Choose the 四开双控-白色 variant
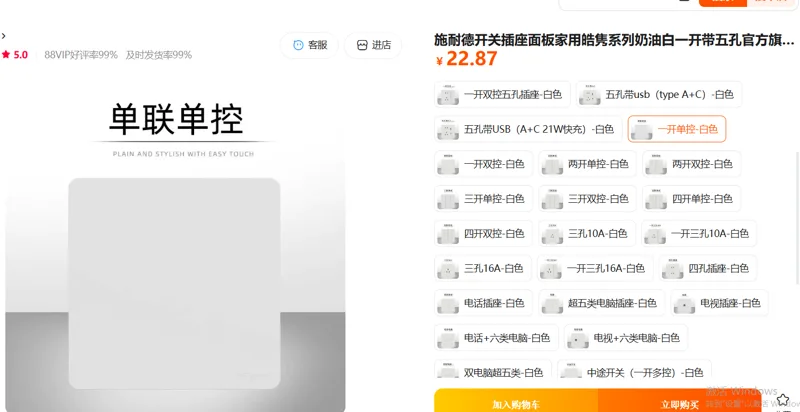This screenshot has height=412, width=800. [x=483, y=233]
